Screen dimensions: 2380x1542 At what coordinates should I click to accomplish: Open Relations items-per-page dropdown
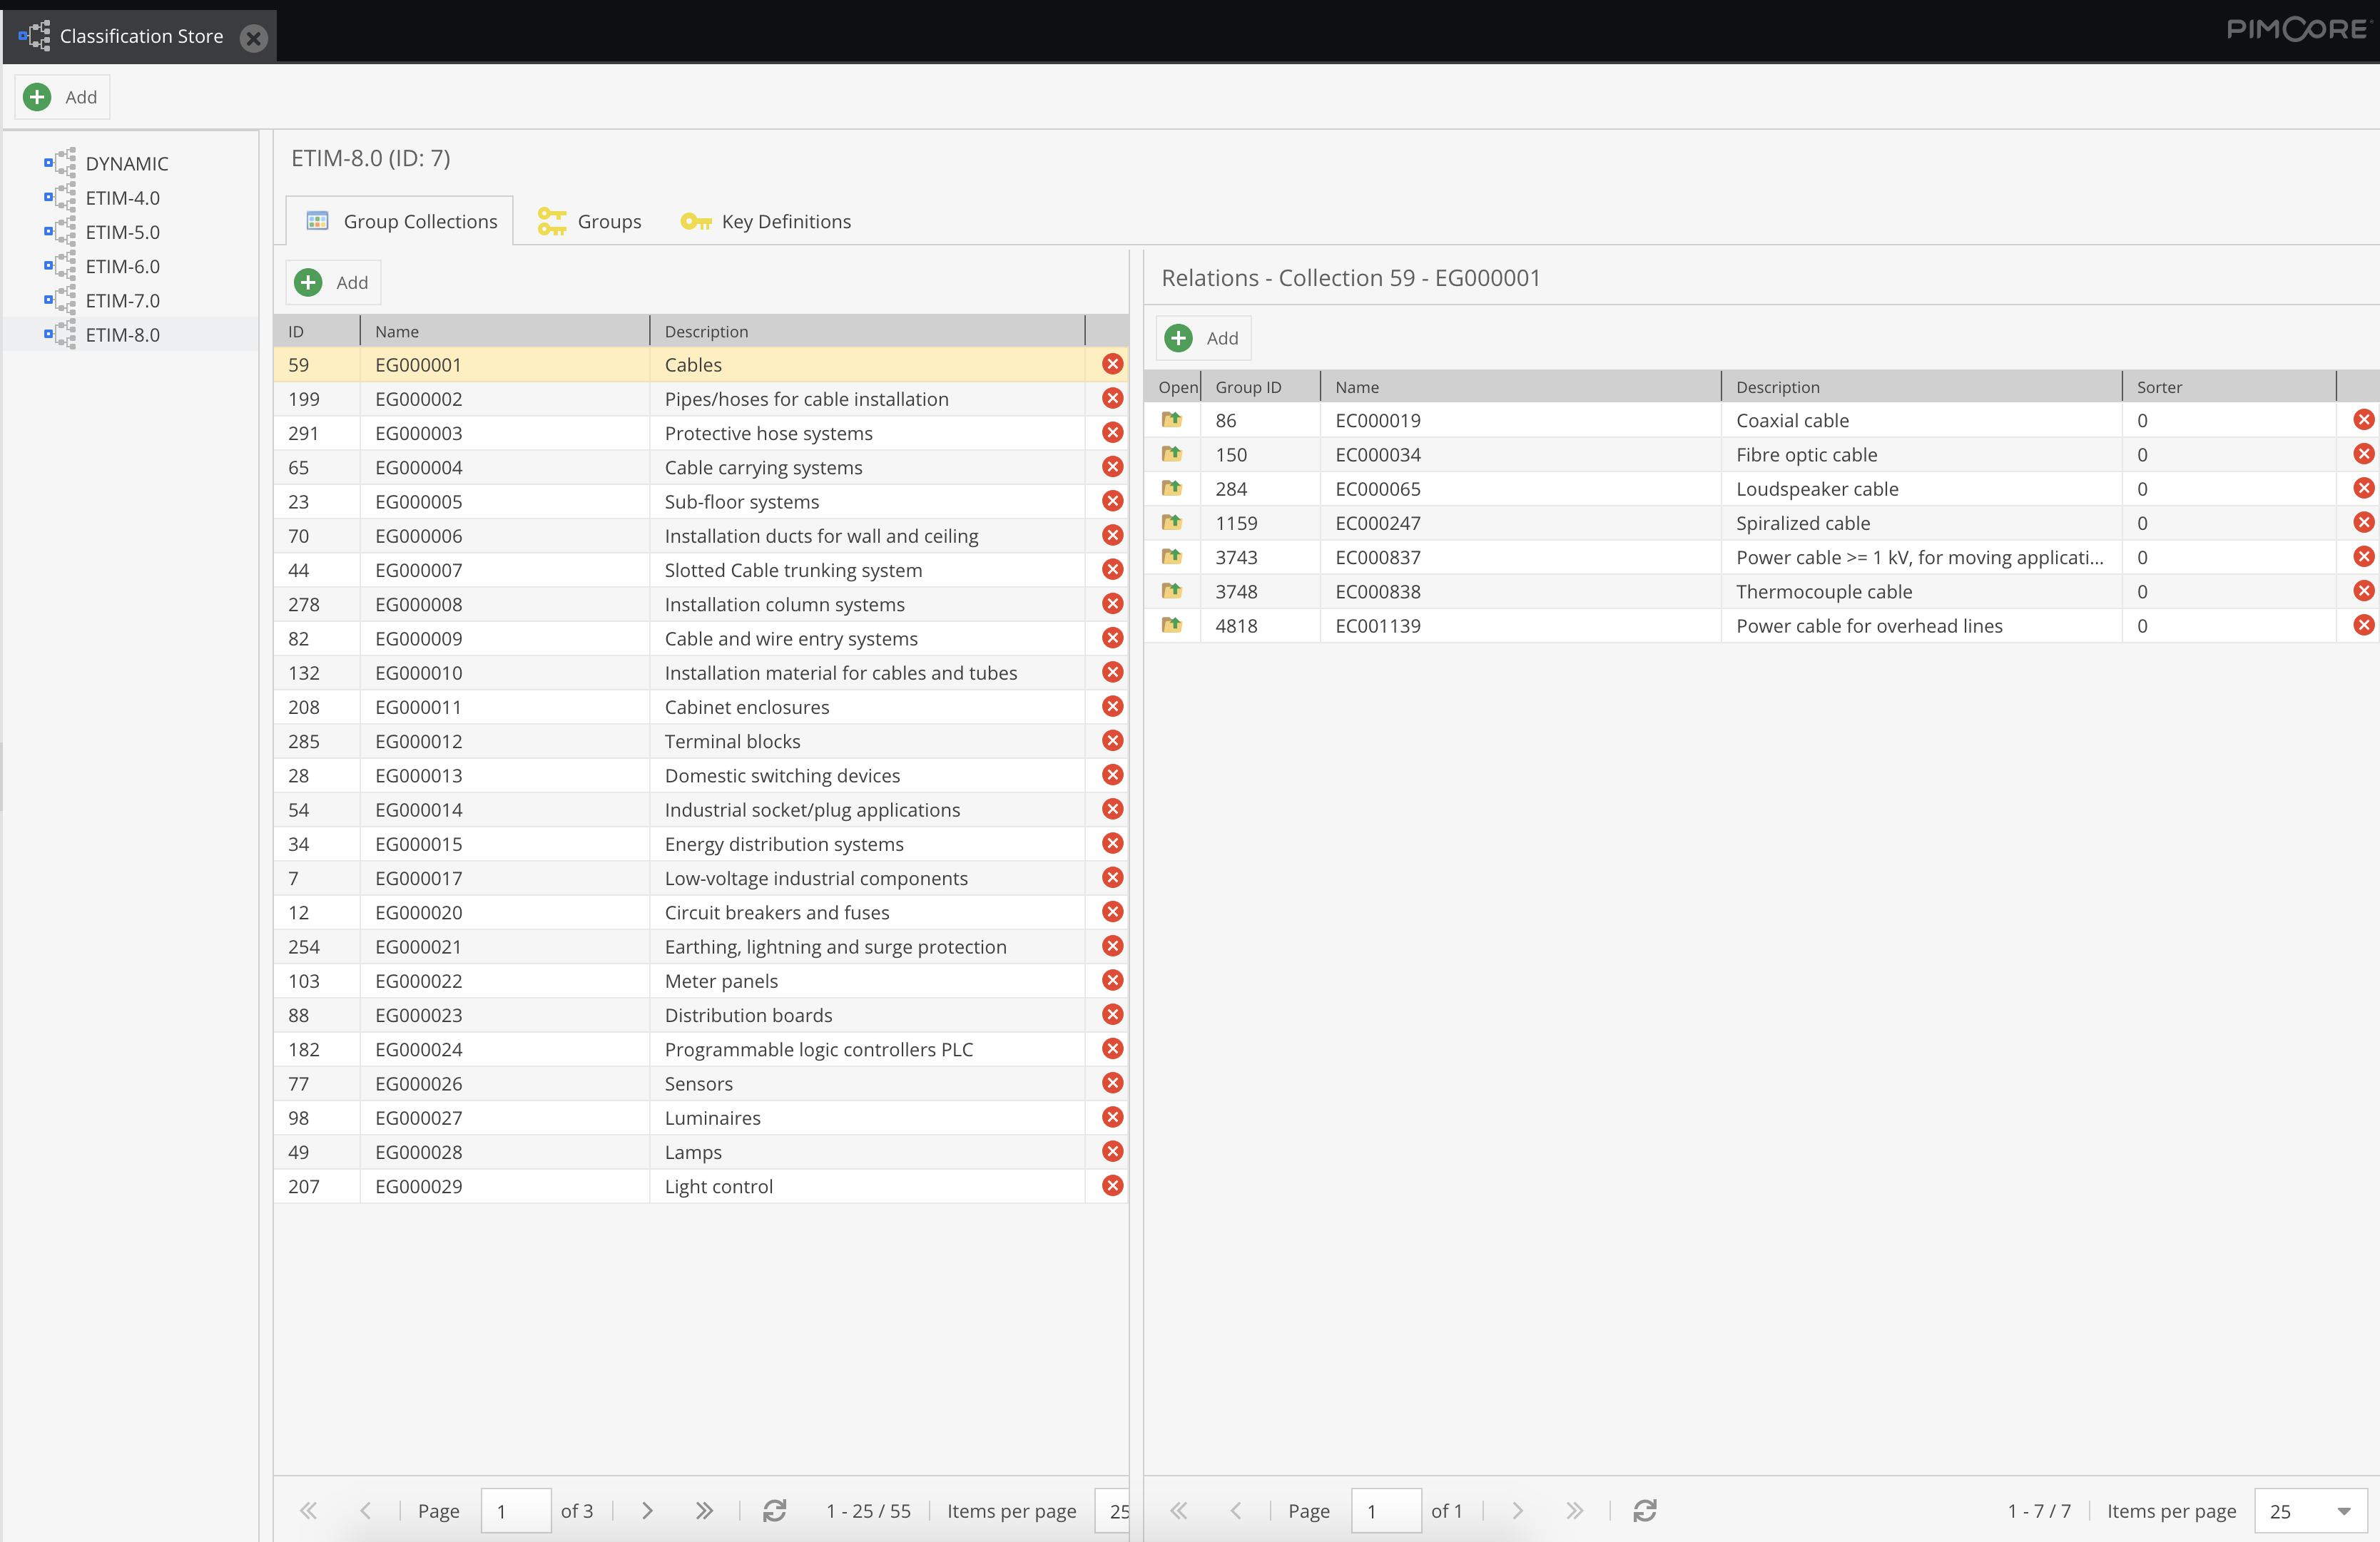2343,1511
